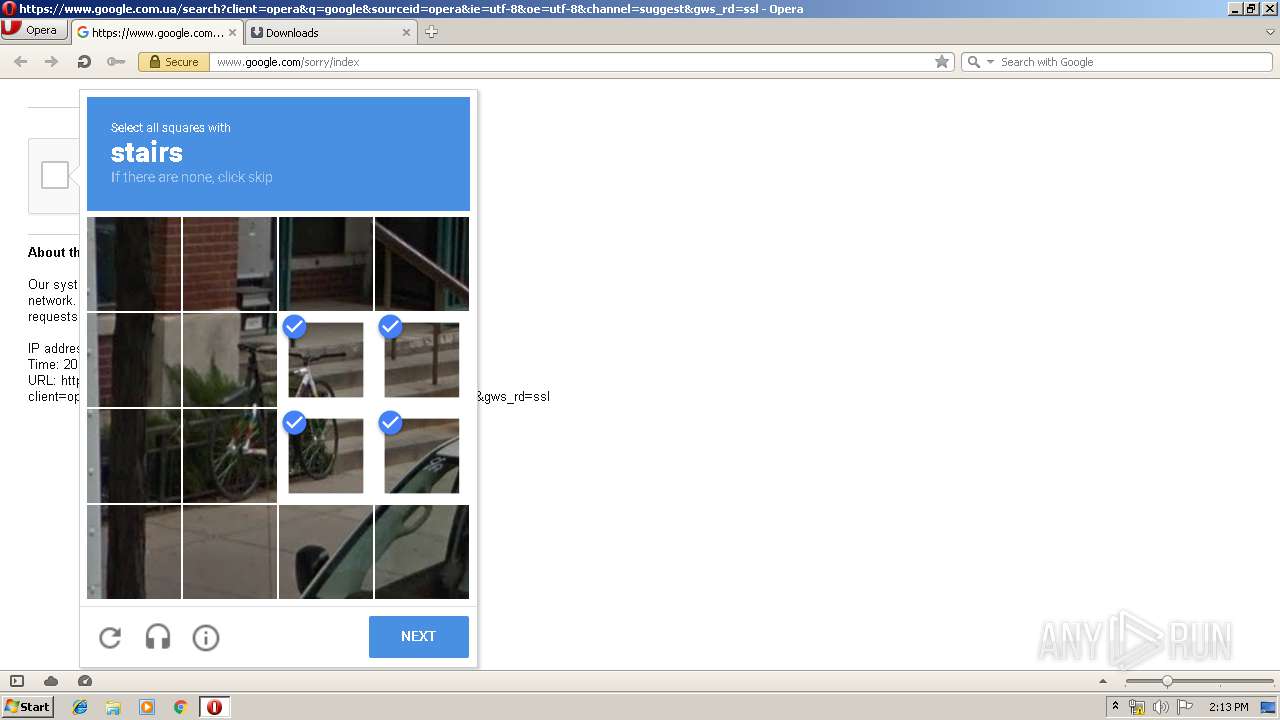Close the Downloads tab
This screenshot has width=1280, height=720.
407,32
